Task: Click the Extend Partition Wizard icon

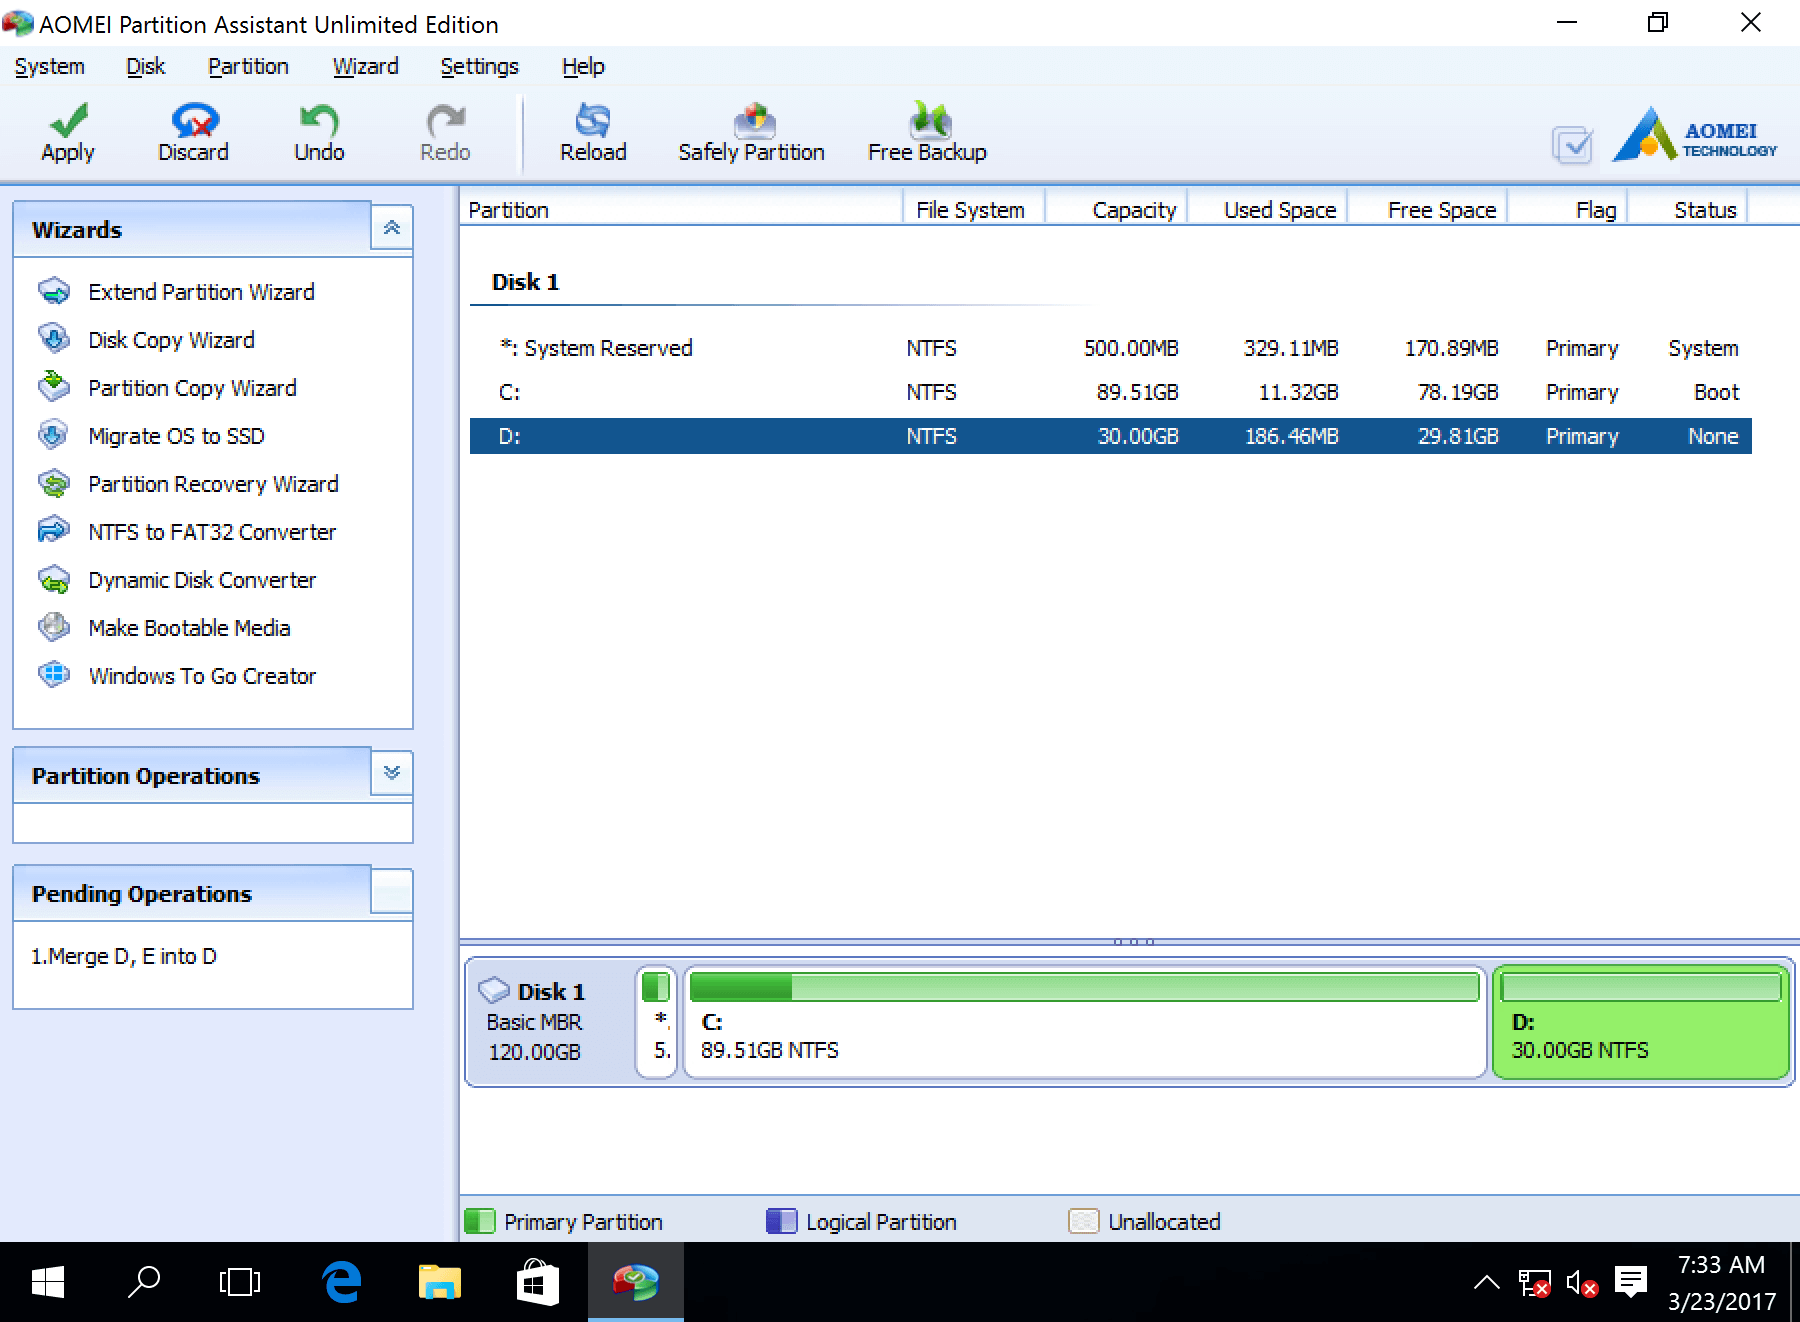Action: pyautogui.click(x=54, y=291)
